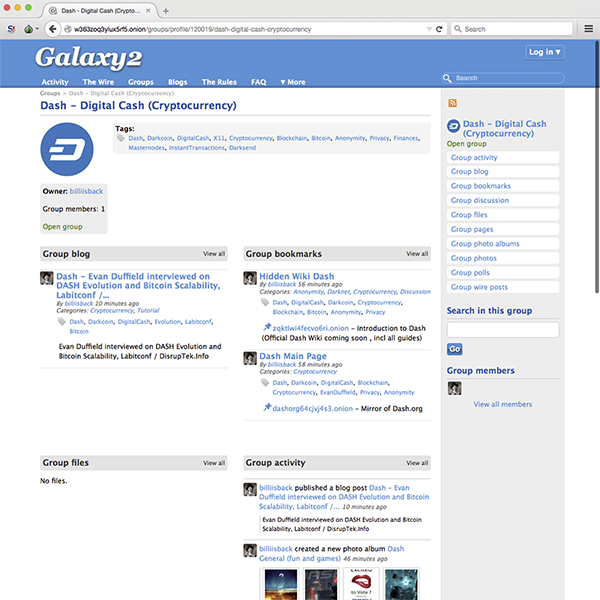Open the Dash General (fun and games) album link
Screen dimensions: 600x600
331,553
